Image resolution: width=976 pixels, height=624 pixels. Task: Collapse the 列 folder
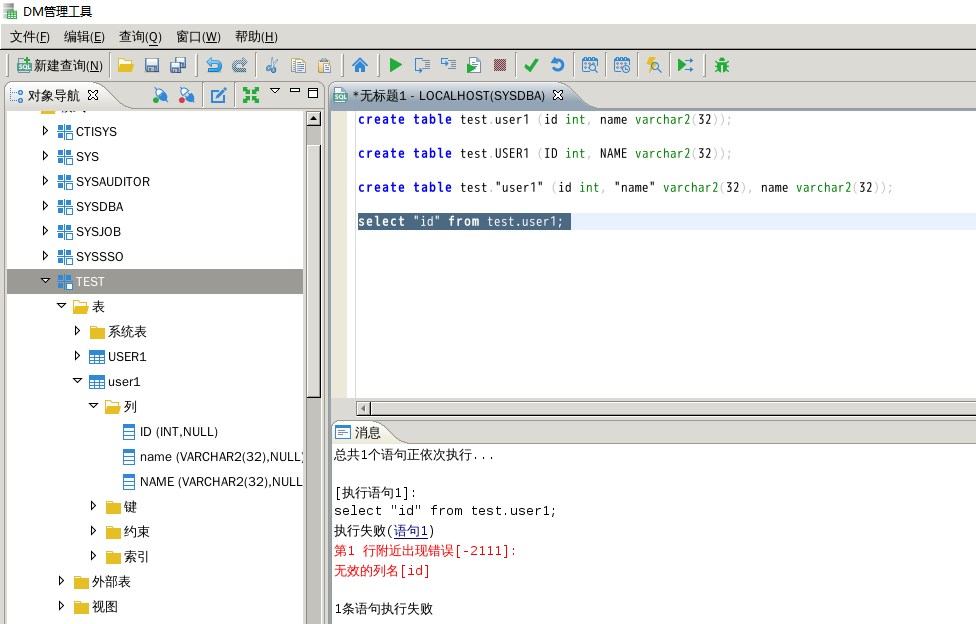pos(93,405)
